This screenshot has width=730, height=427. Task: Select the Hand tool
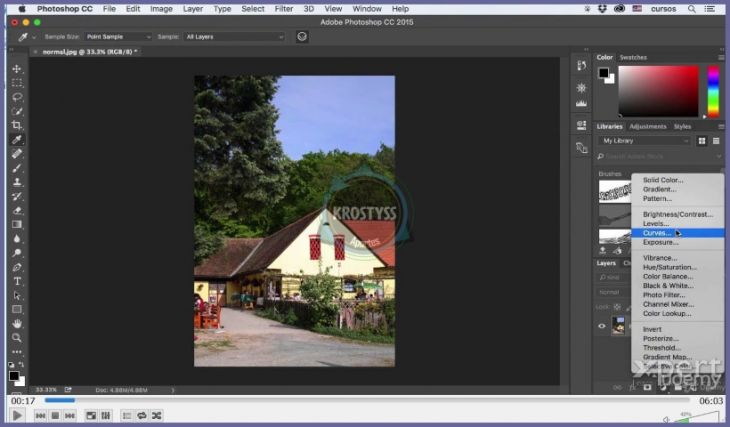(17, 323)
